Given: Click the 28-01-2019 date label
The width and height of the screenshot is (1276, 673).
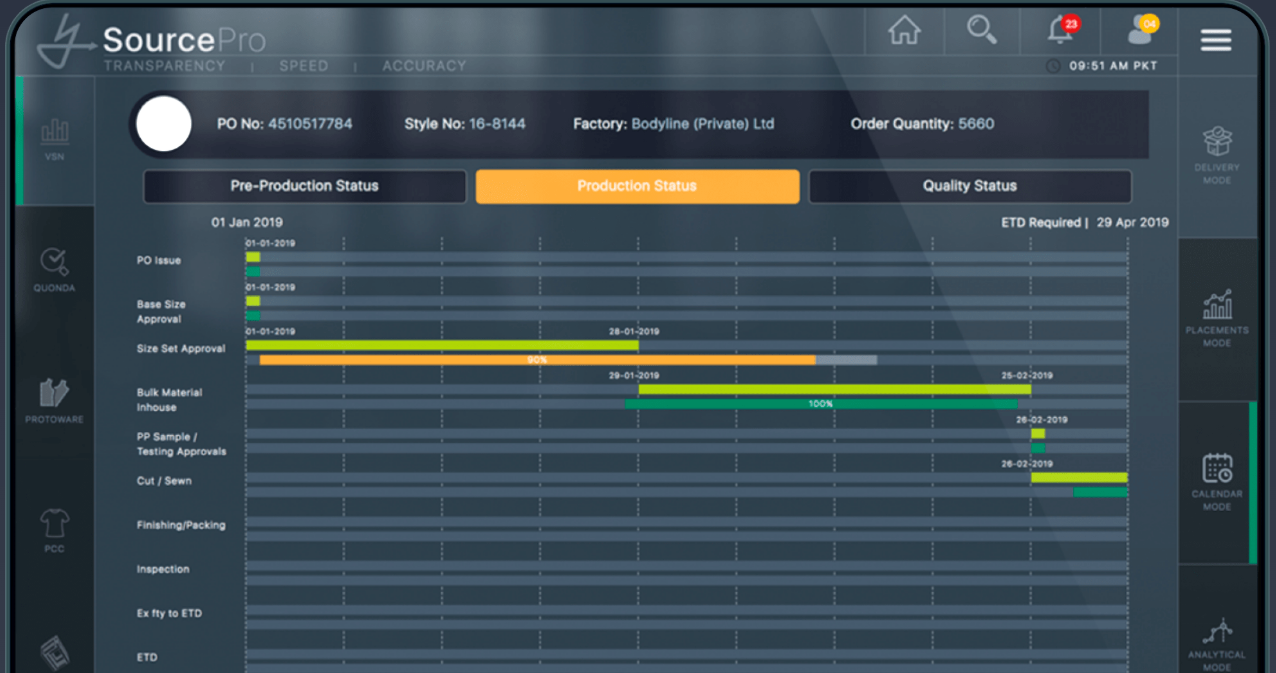Looking at the screenshot, I should [x=634, y=331].
